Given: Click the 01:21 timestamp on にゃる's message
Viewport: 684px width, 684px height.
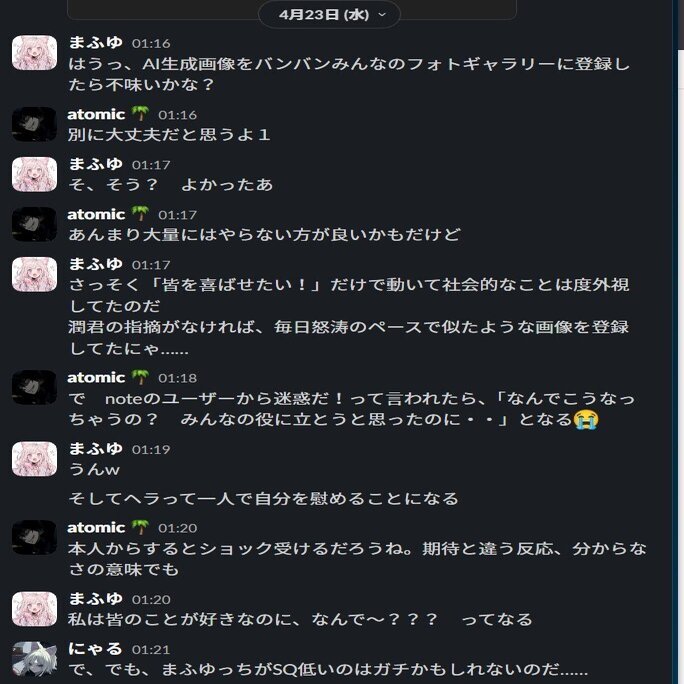Looking at the screenshot, I should 151,650.
